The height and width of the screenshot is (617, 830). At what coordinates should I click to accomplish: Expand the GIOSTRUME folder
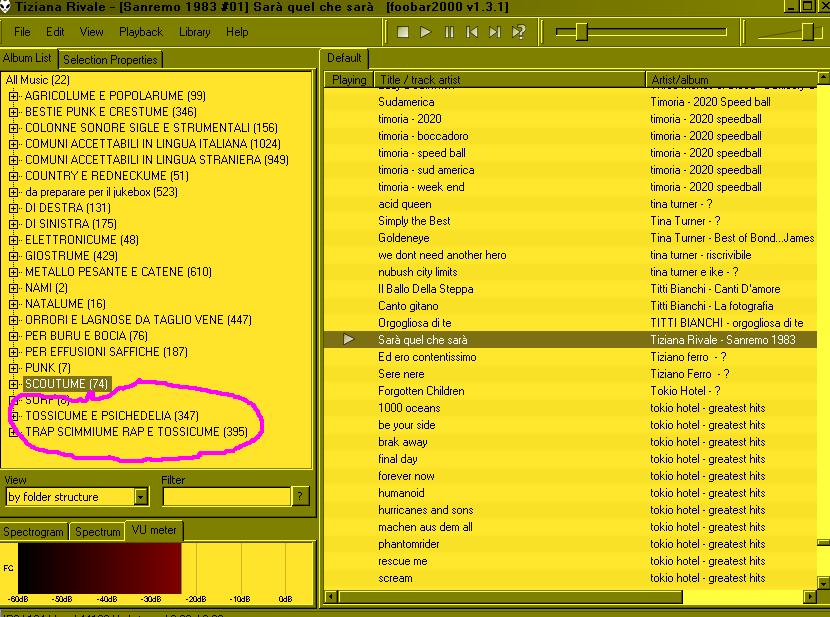[14, 256]
